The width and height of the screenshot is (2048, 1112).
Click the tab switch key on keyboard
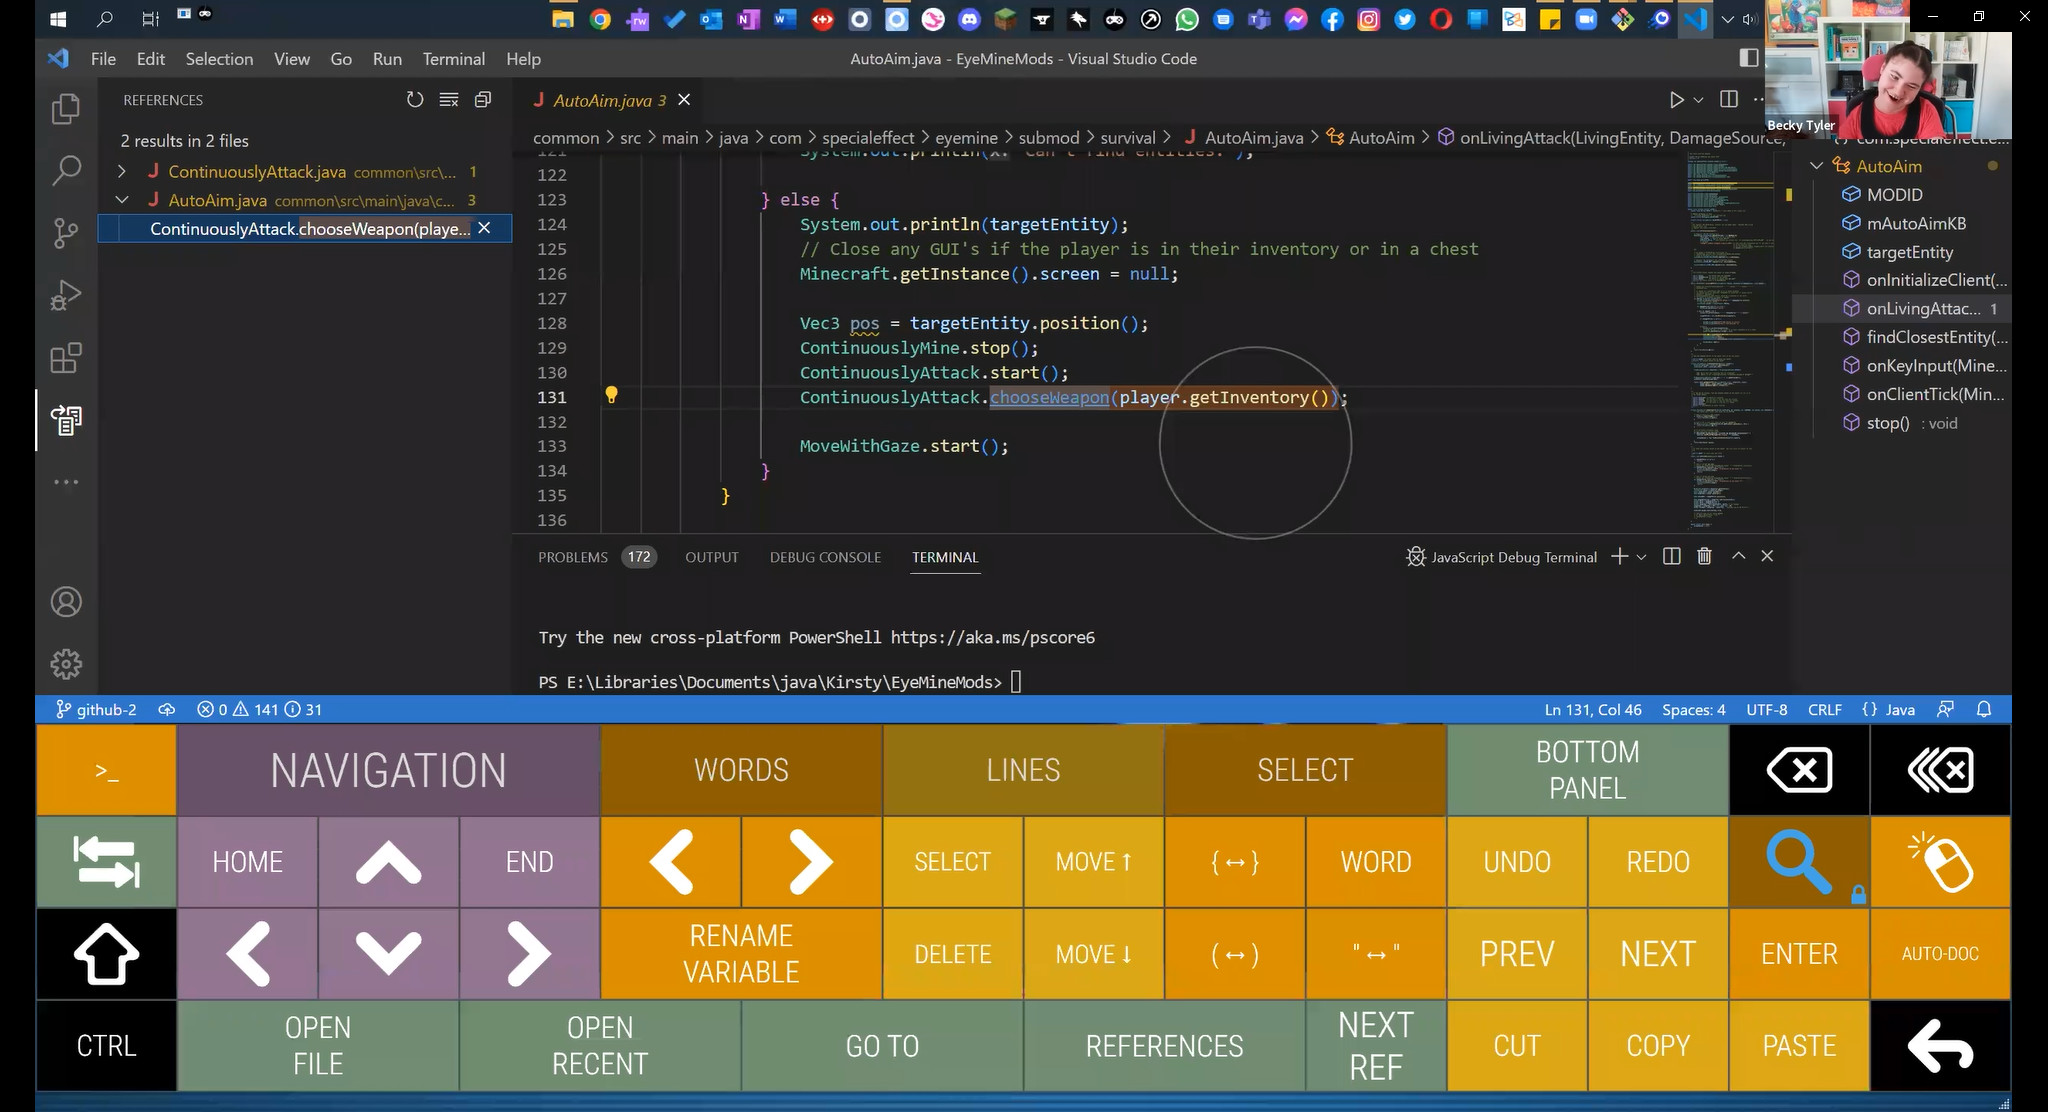click(x=106, y=862)
